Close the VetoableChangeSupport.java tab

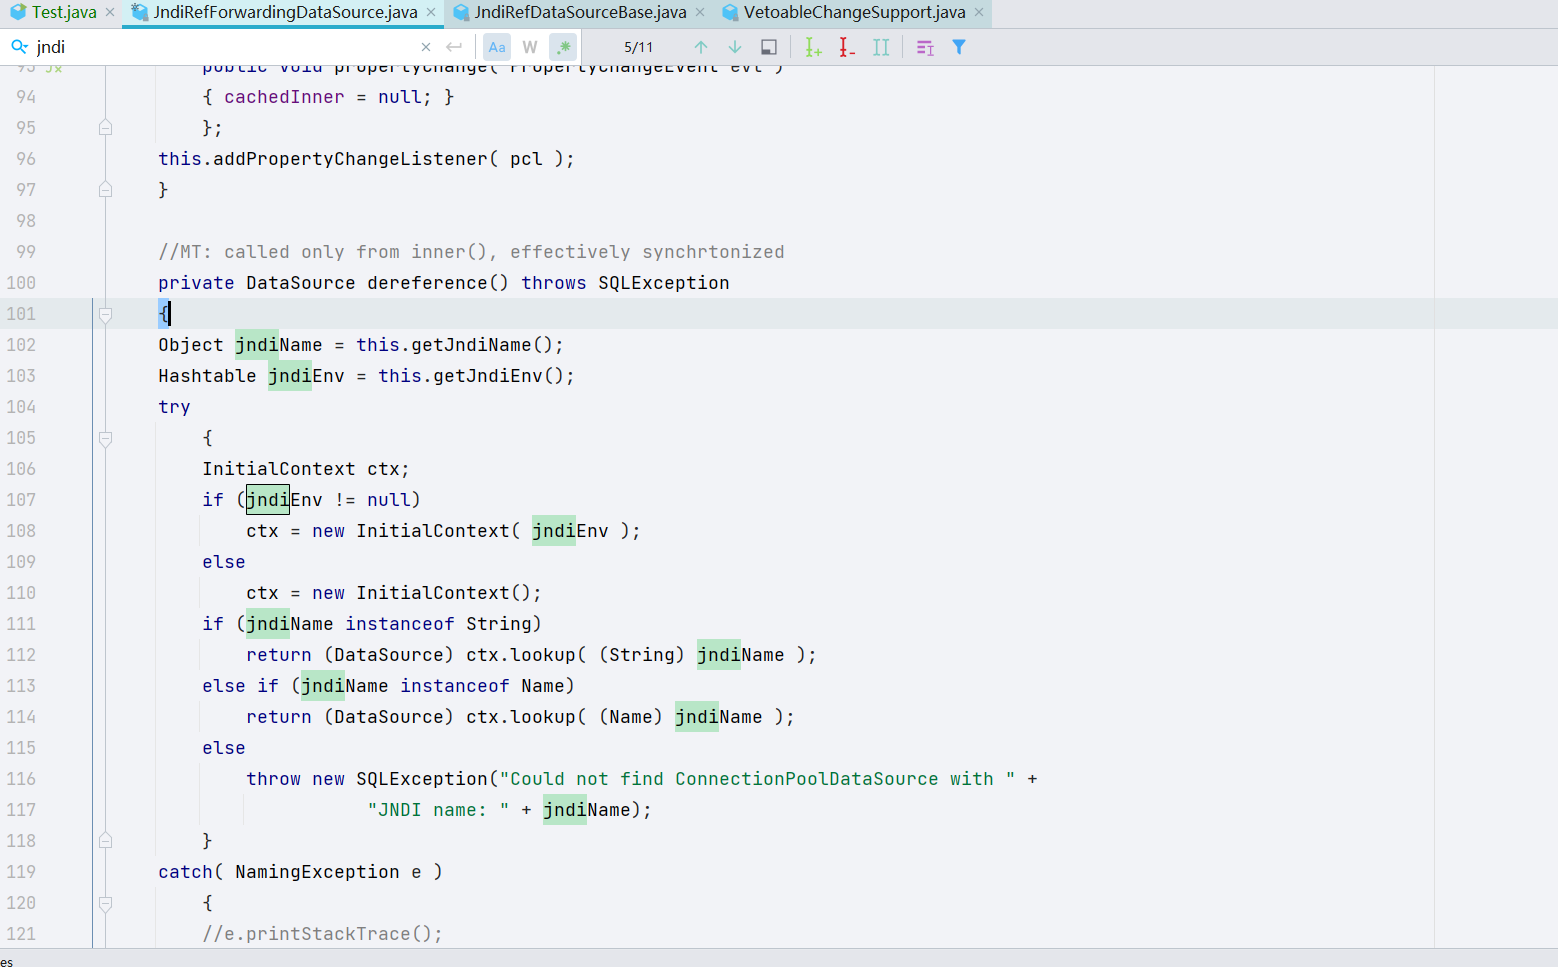tap(979, 12)
